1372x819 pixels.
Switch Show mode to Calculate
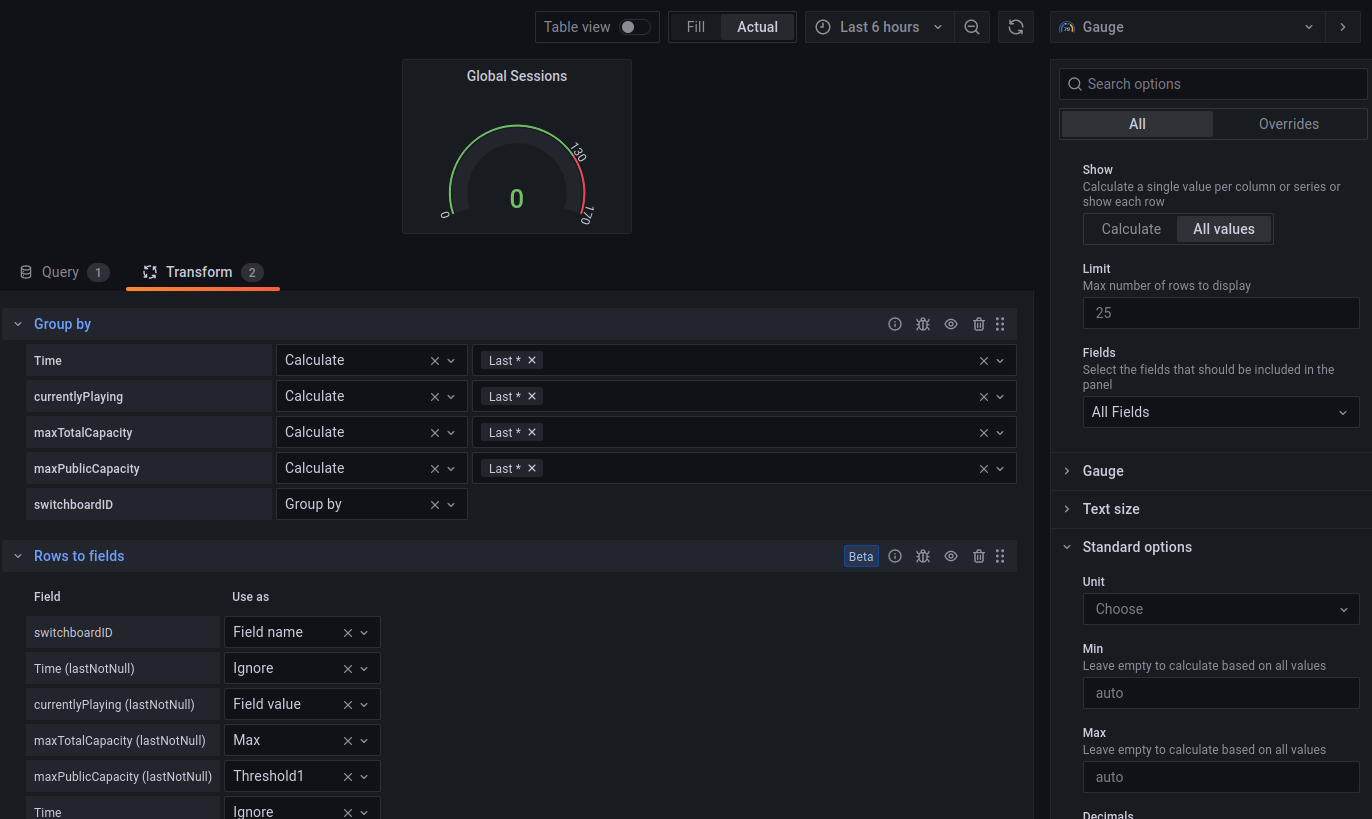(1130, 229)
